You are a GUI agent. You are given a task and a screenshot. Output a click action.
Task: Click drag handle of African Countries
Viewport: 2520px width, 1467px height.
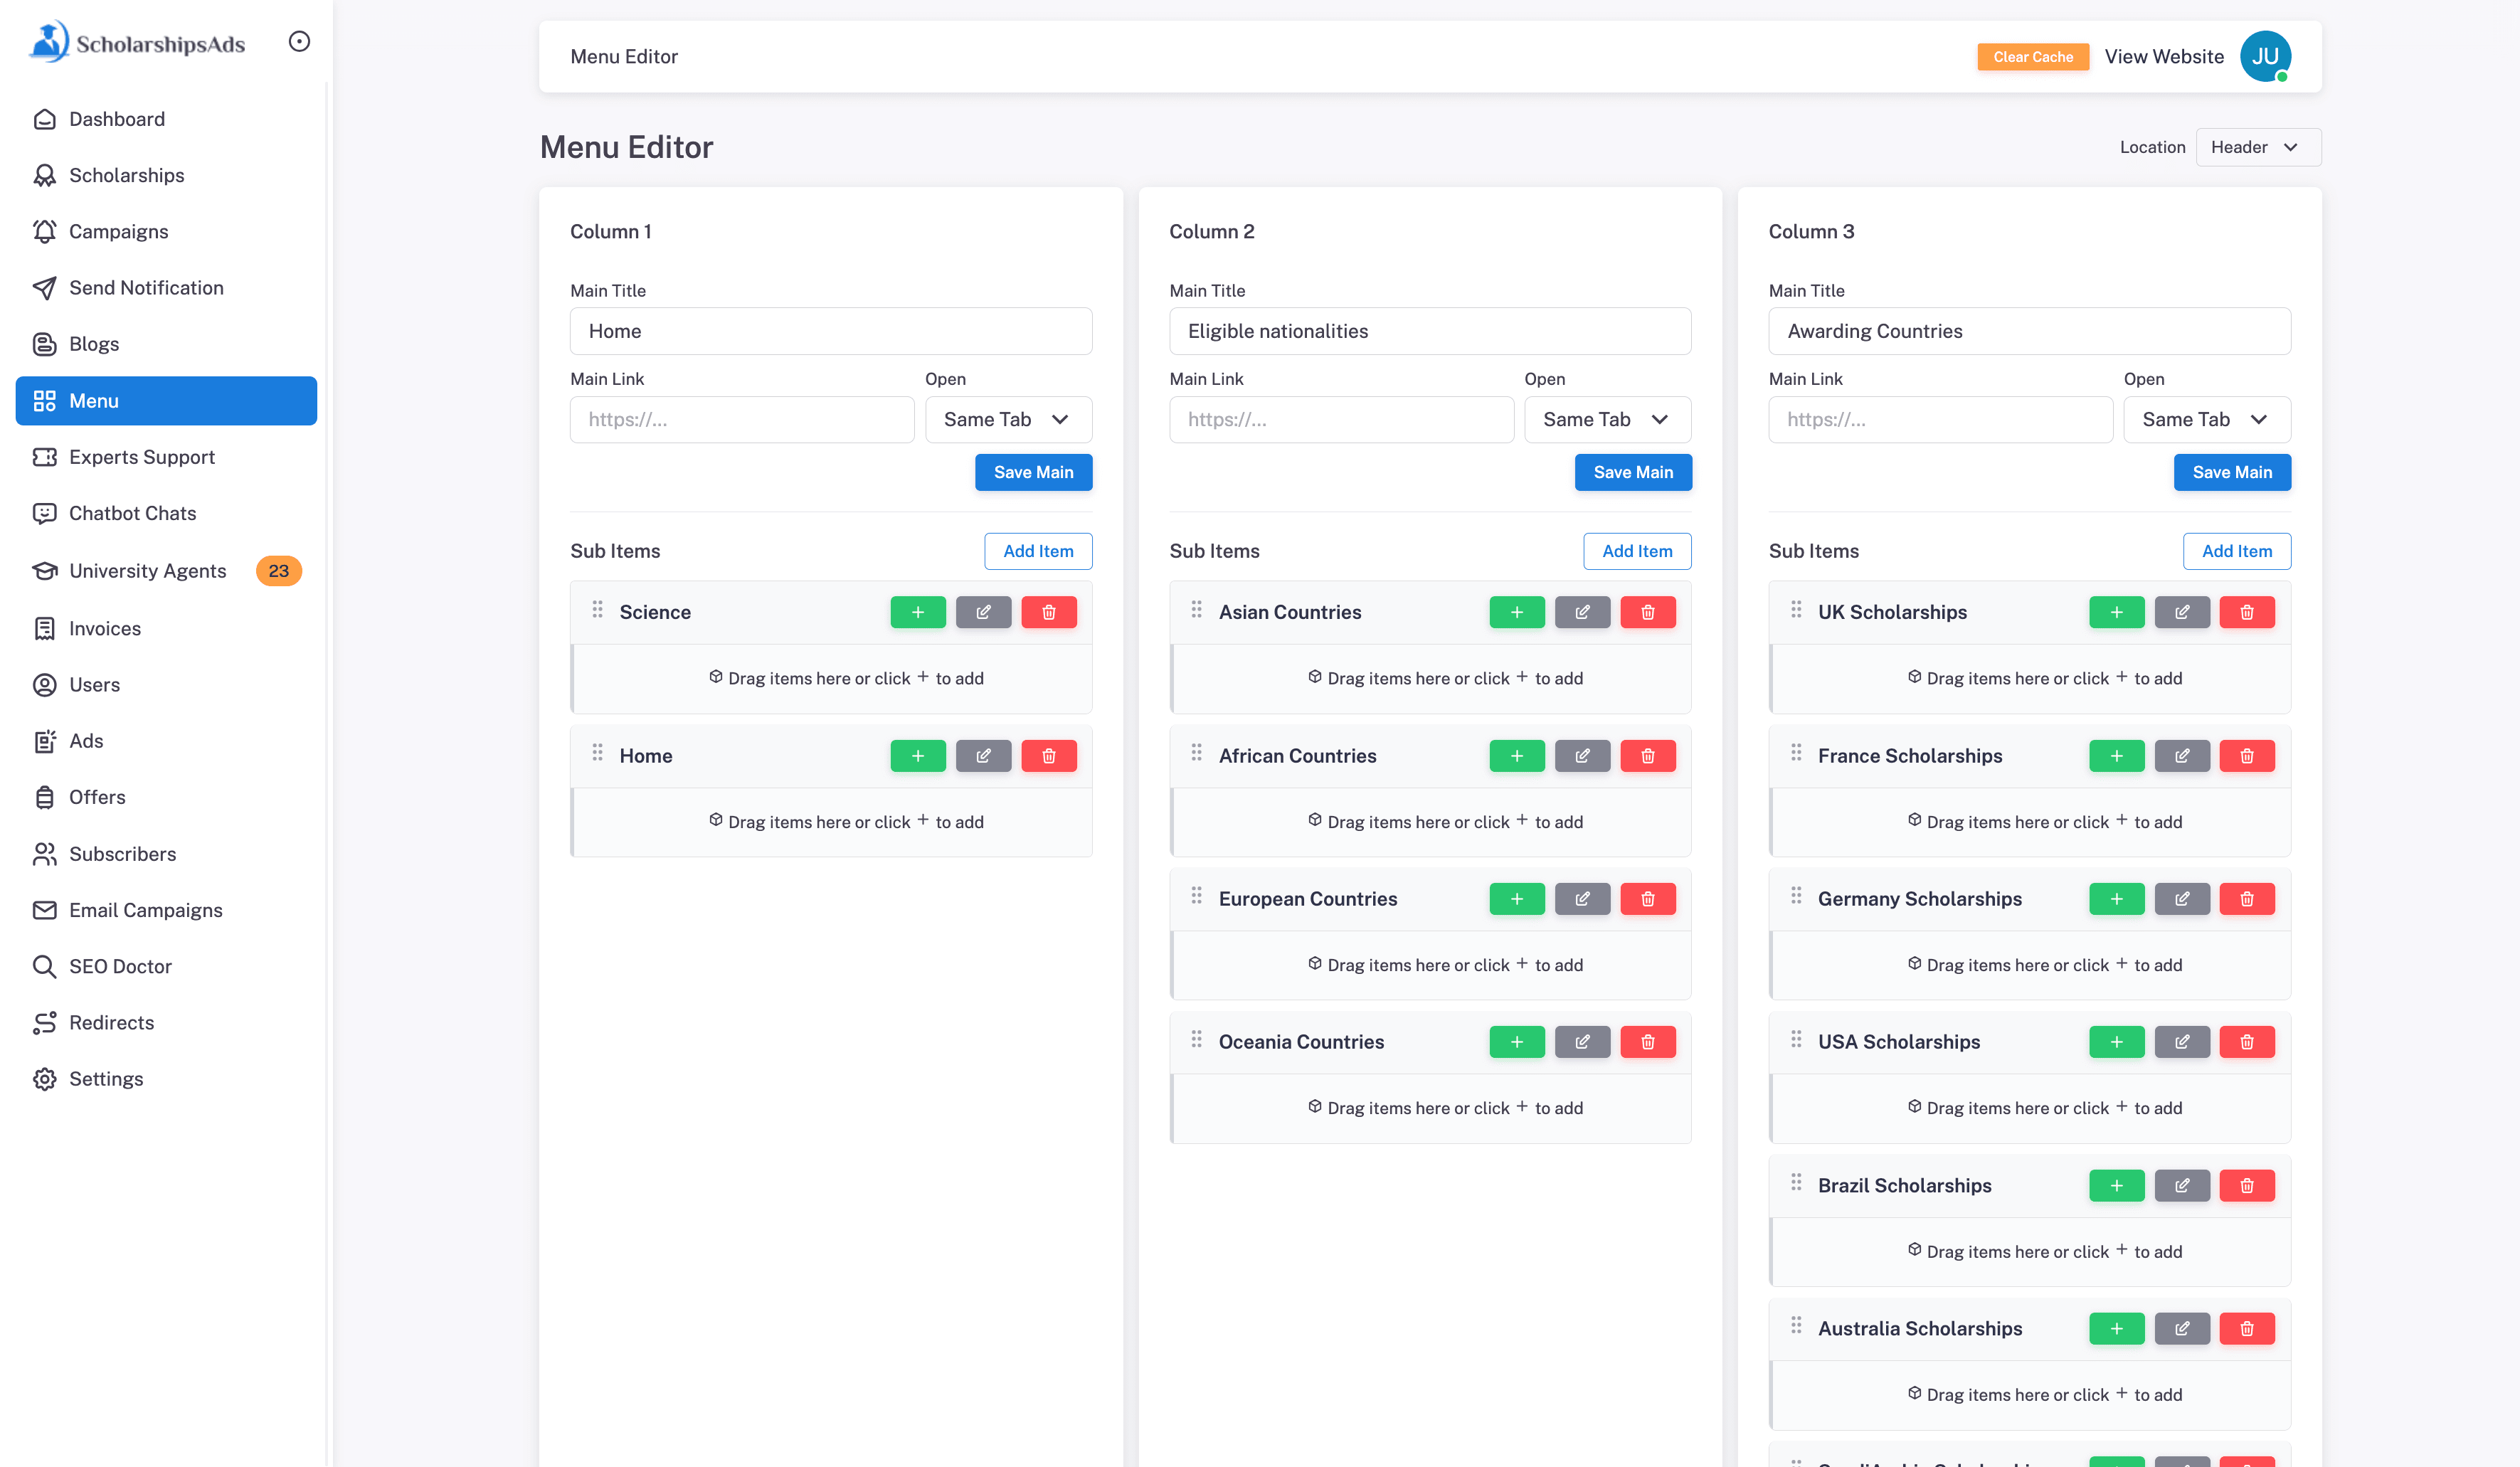pyautogui.click(x=1196, y=753)
